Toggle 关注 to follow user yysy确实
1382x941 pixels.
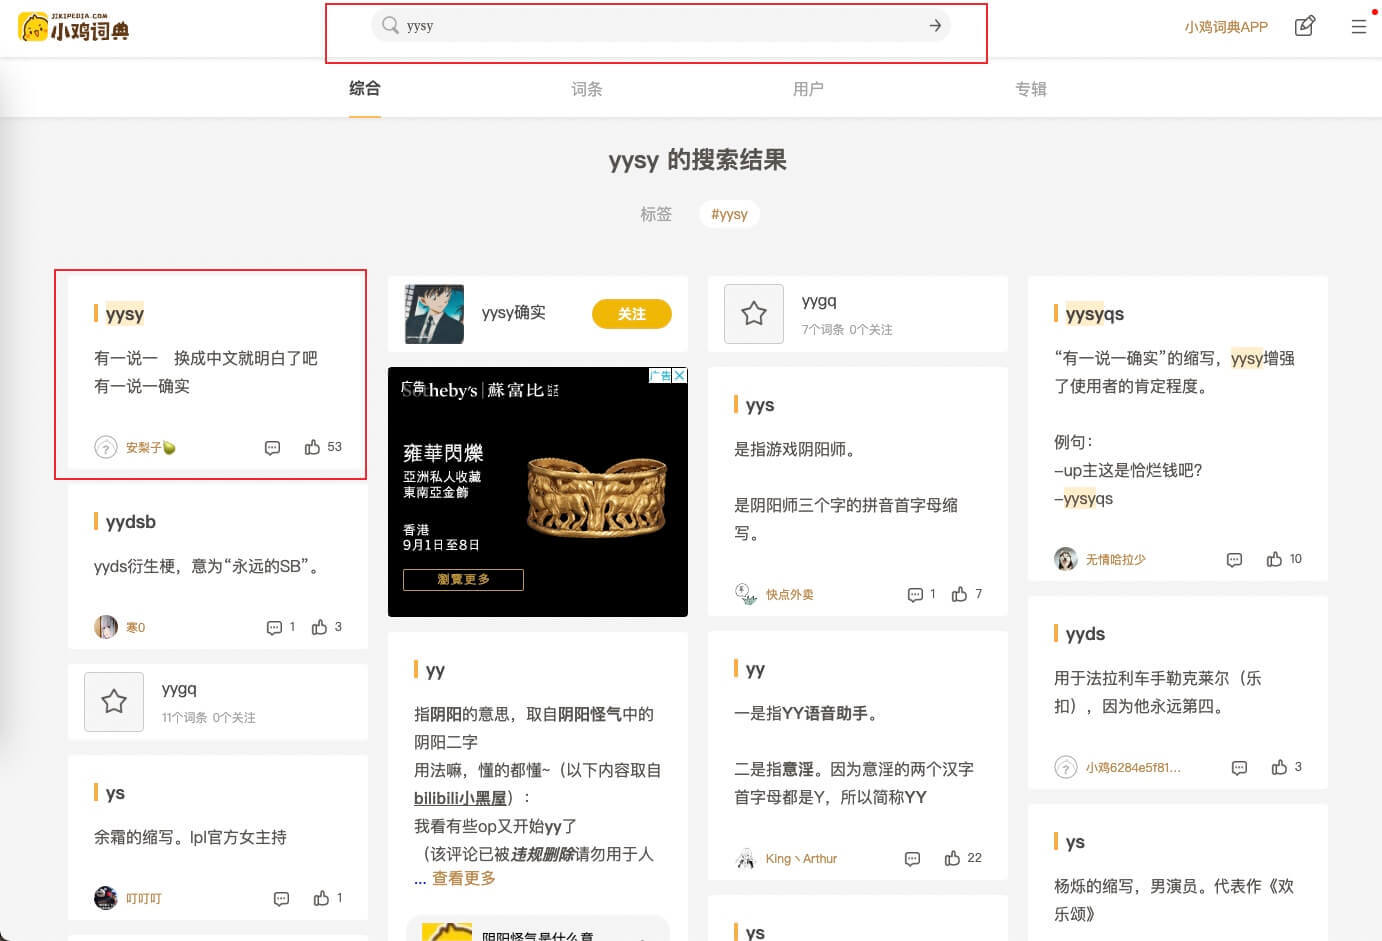[631, 313]
